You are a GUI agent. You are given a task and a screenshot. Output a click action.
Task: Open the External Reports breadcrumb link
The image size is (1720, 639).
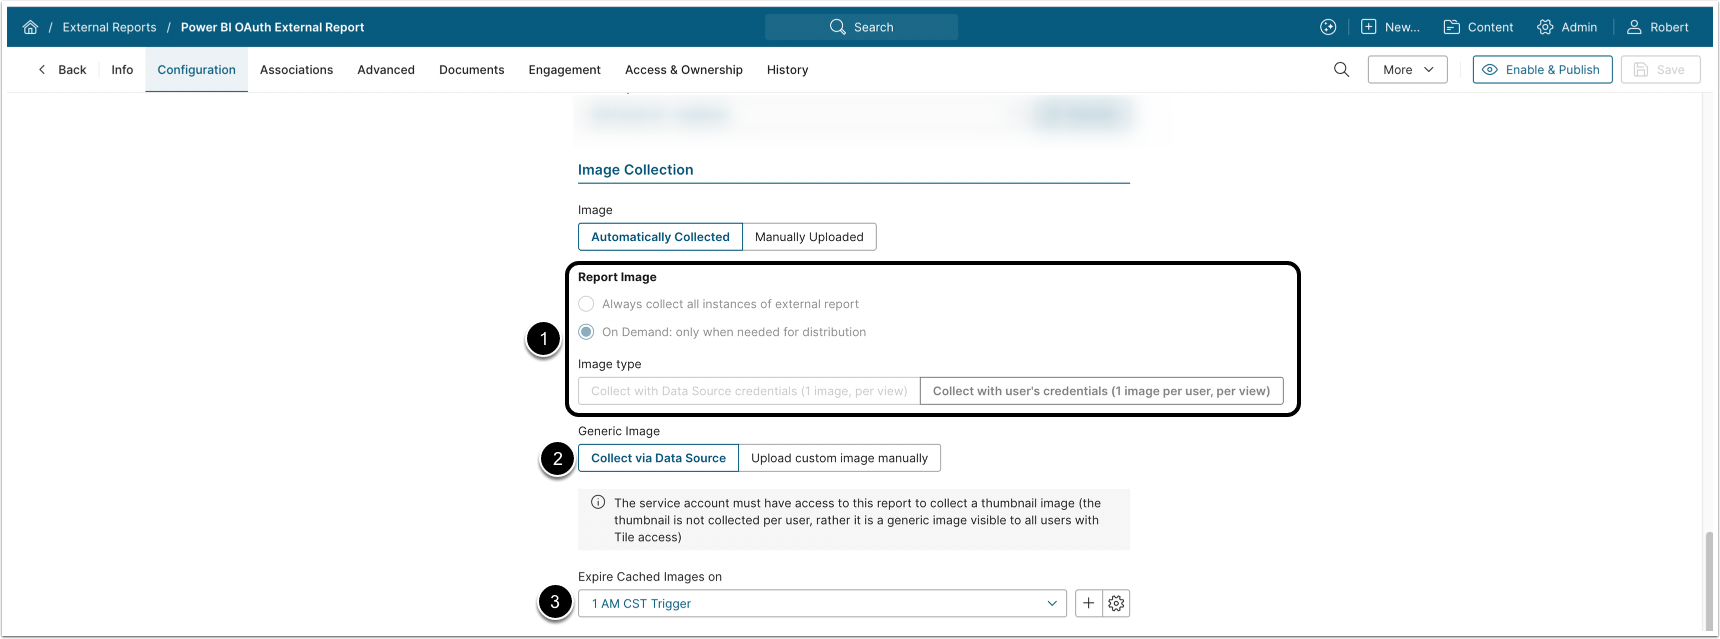click(109, 27)
